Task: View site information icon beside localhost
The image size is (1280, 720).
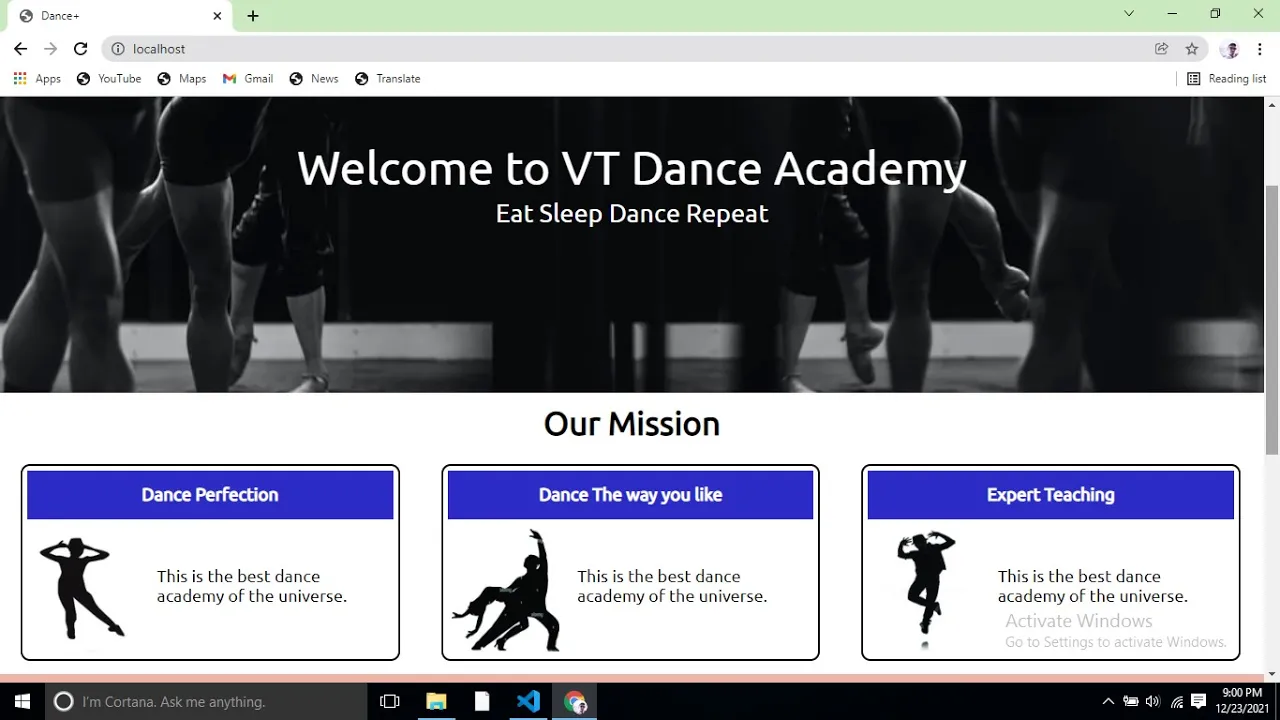Action: tap(118, 49)
